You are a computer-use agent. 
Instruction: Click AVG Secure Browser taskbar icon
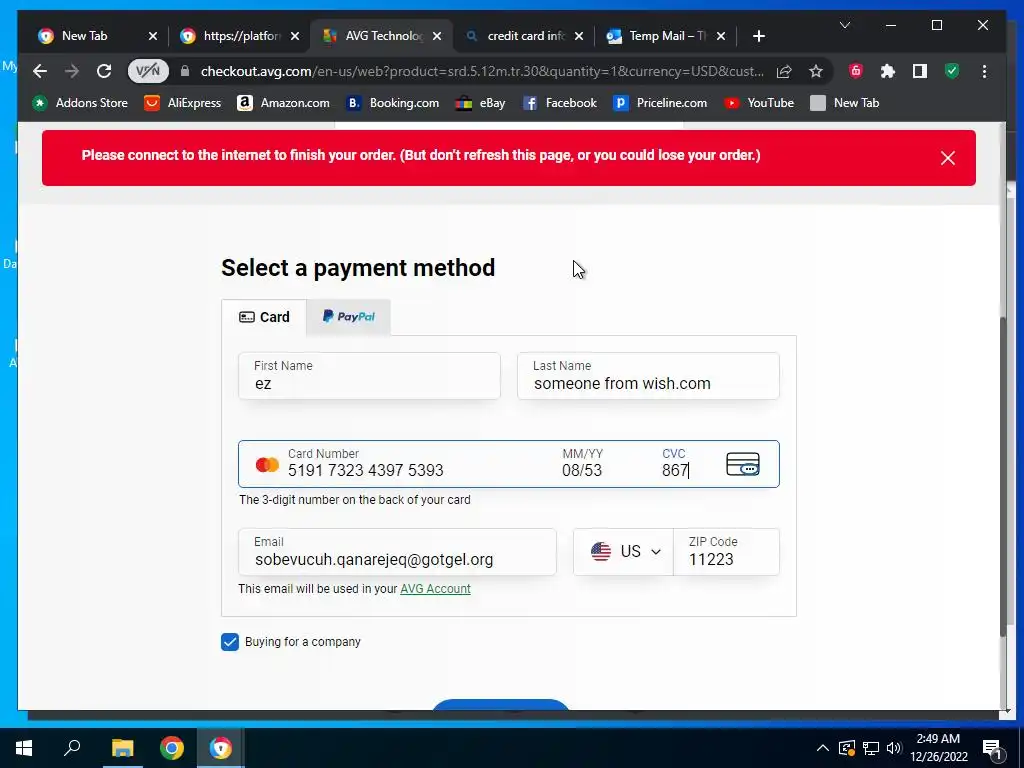click(x=221, y=748)
